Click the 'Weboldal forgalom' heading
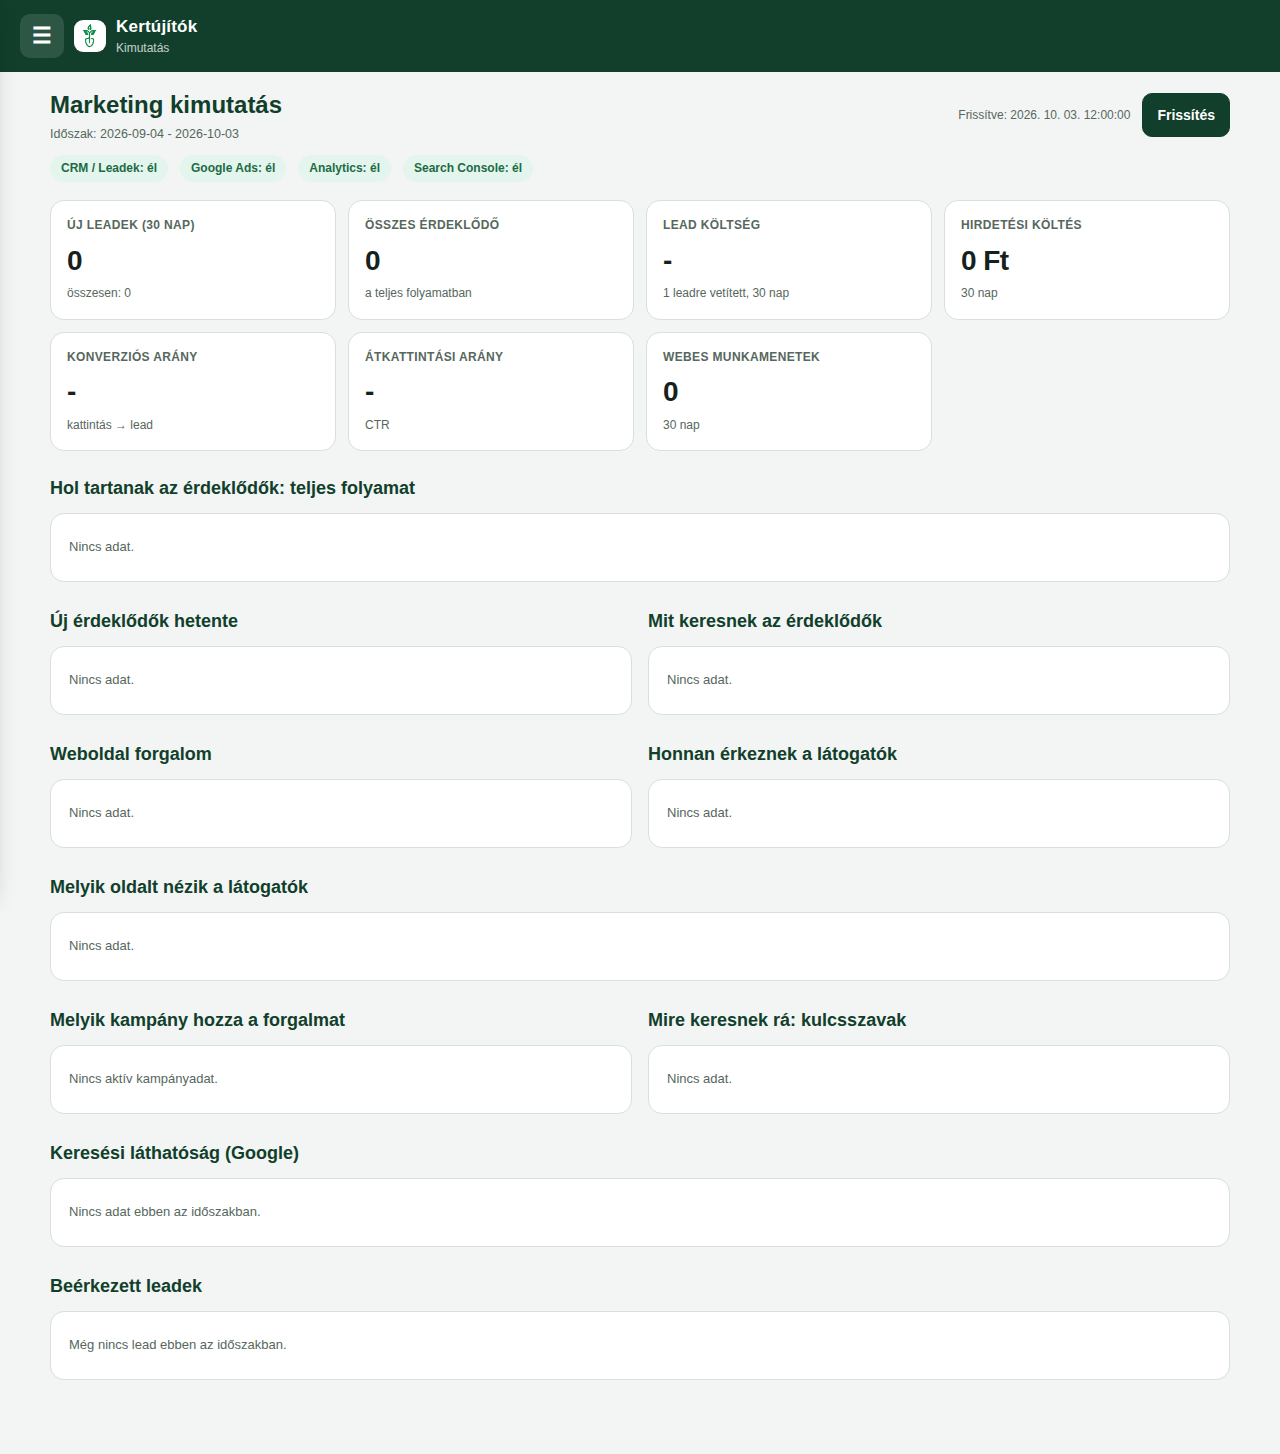The width and height of the screenshot is (1280, 1454). [x=131, y=754]
